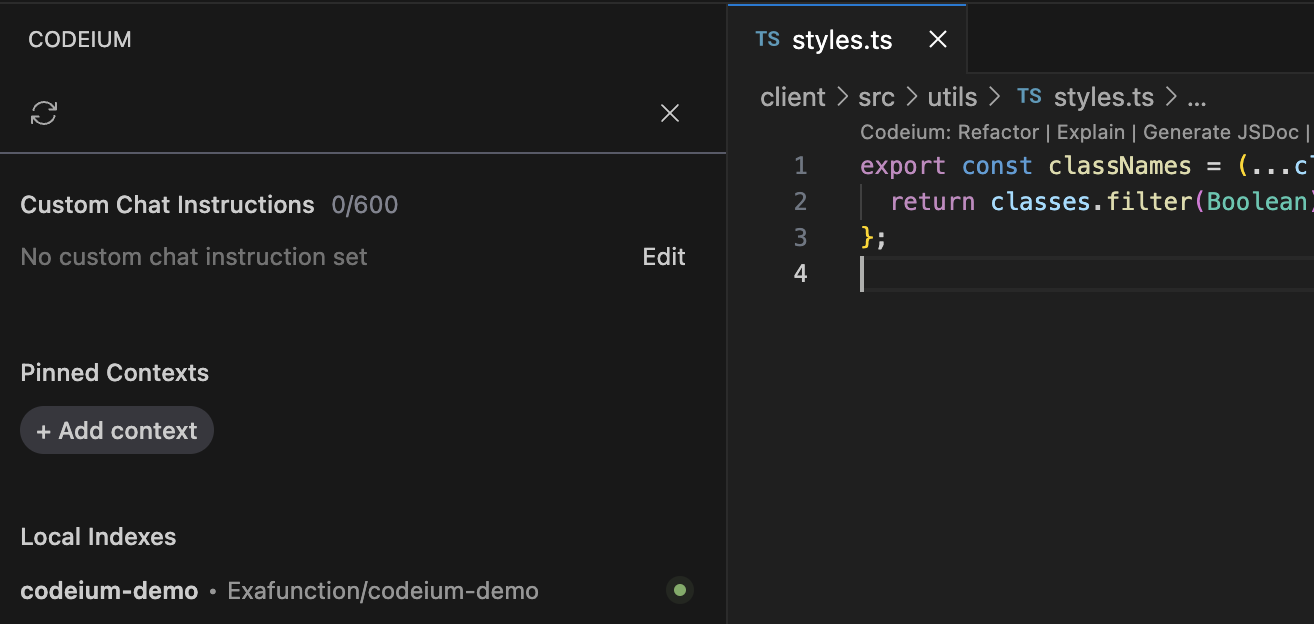Click line number 4 in gutter
This screenshot has height=624, width=1314.
(800, 273)
